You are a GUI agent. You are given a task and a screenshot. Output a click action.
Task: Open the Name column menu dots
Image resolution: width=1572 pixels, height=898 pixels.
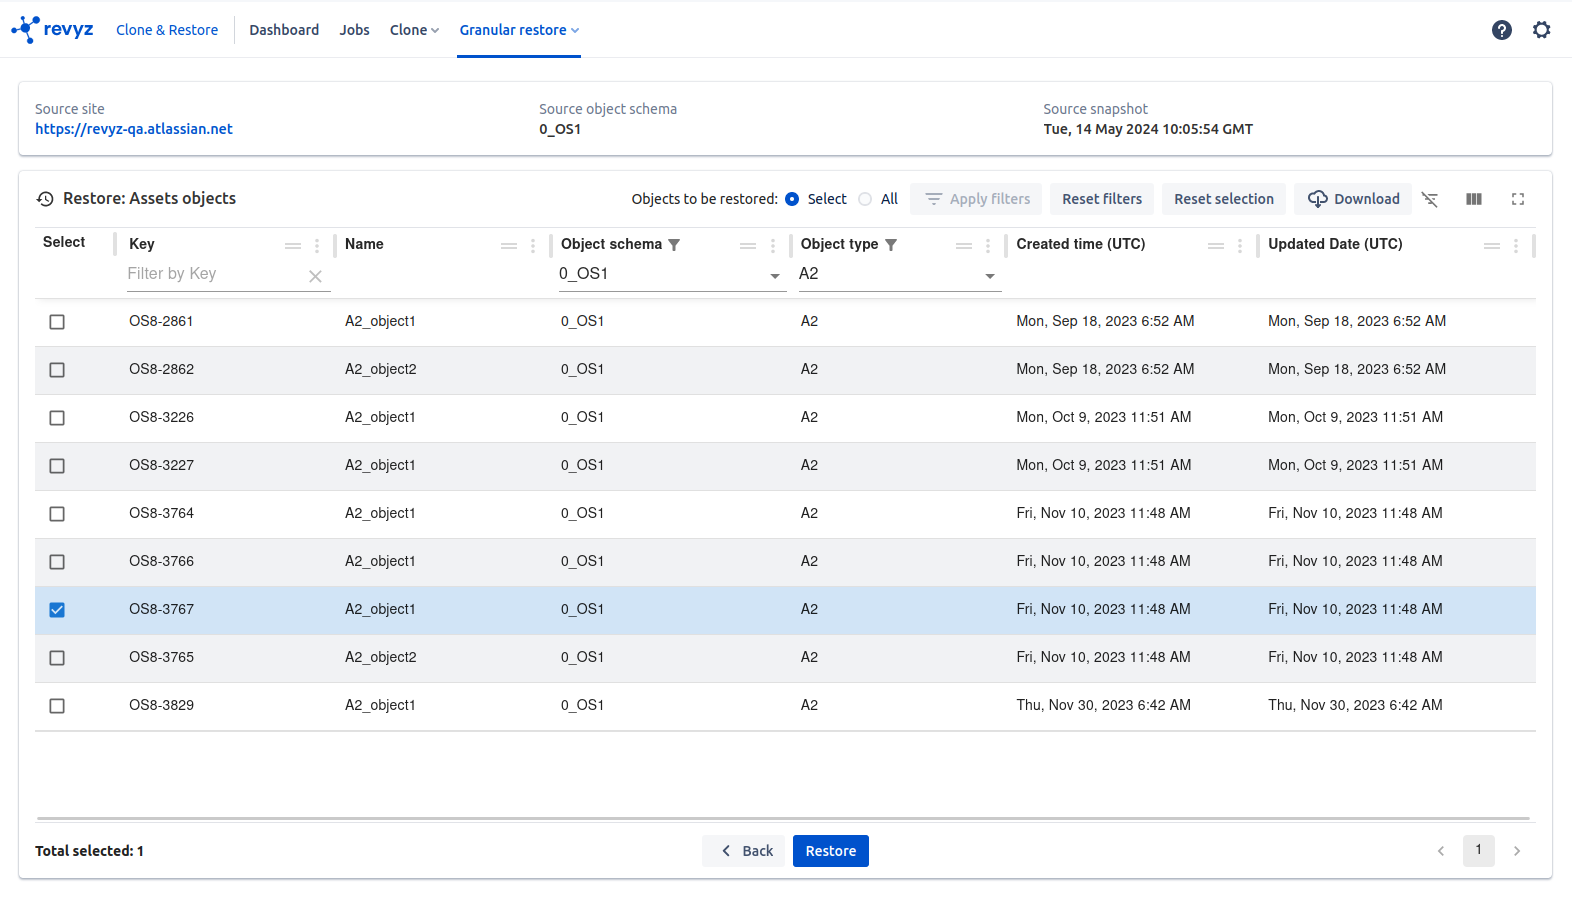[x=533, y=246]
